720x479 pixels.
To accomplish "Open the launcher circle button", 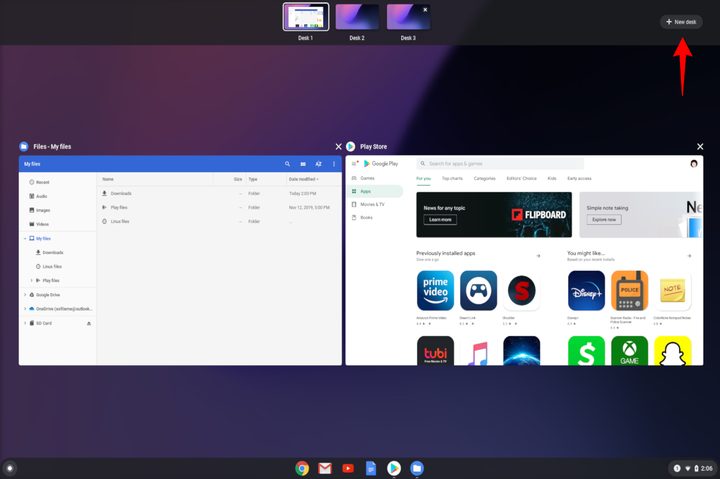I will tap(10, 468).
